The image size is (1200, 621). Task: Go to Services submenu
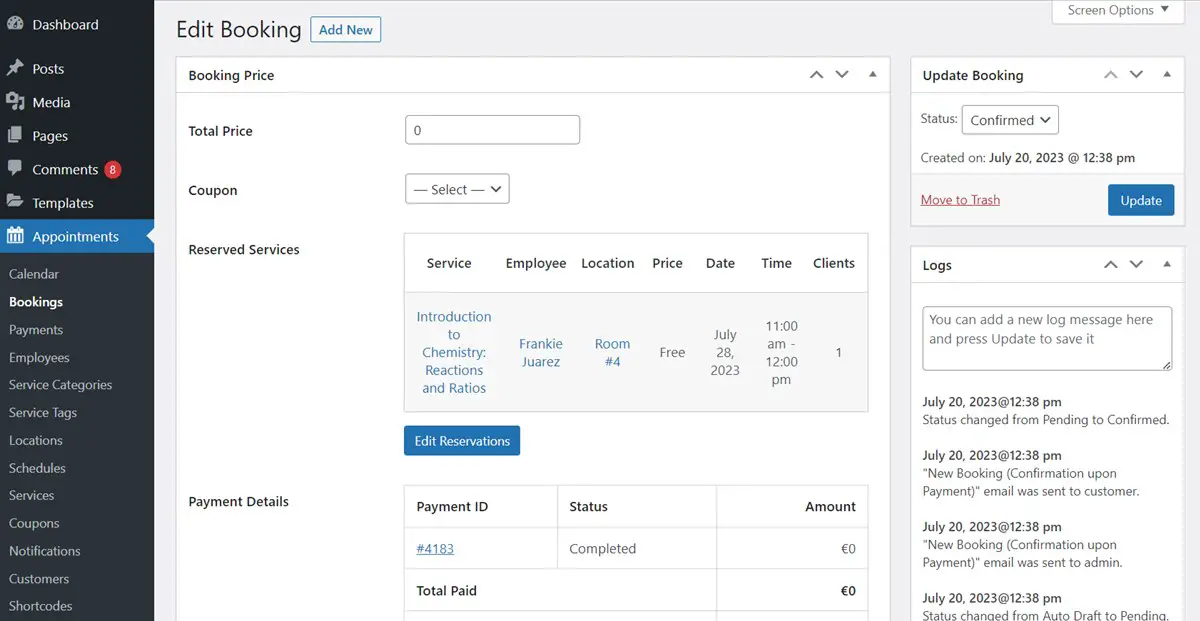pos(32,496)
